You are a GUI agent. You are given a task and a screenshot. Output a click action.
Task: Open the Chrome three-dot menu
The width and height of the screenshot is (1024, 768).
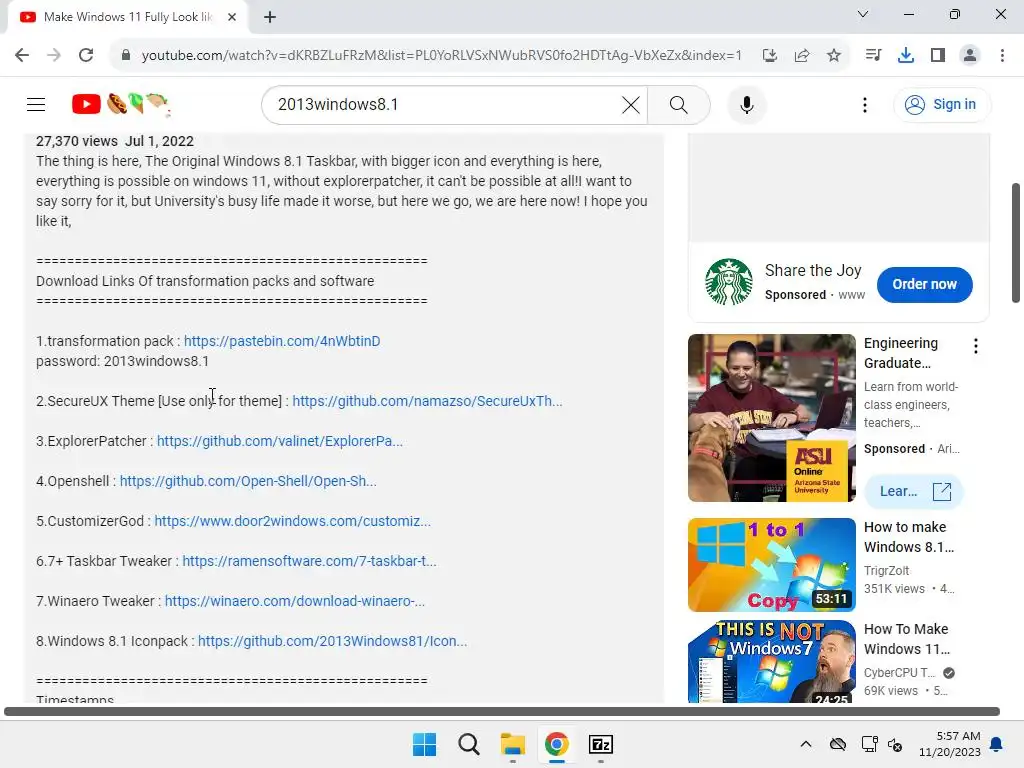[x=1002, y=55]
